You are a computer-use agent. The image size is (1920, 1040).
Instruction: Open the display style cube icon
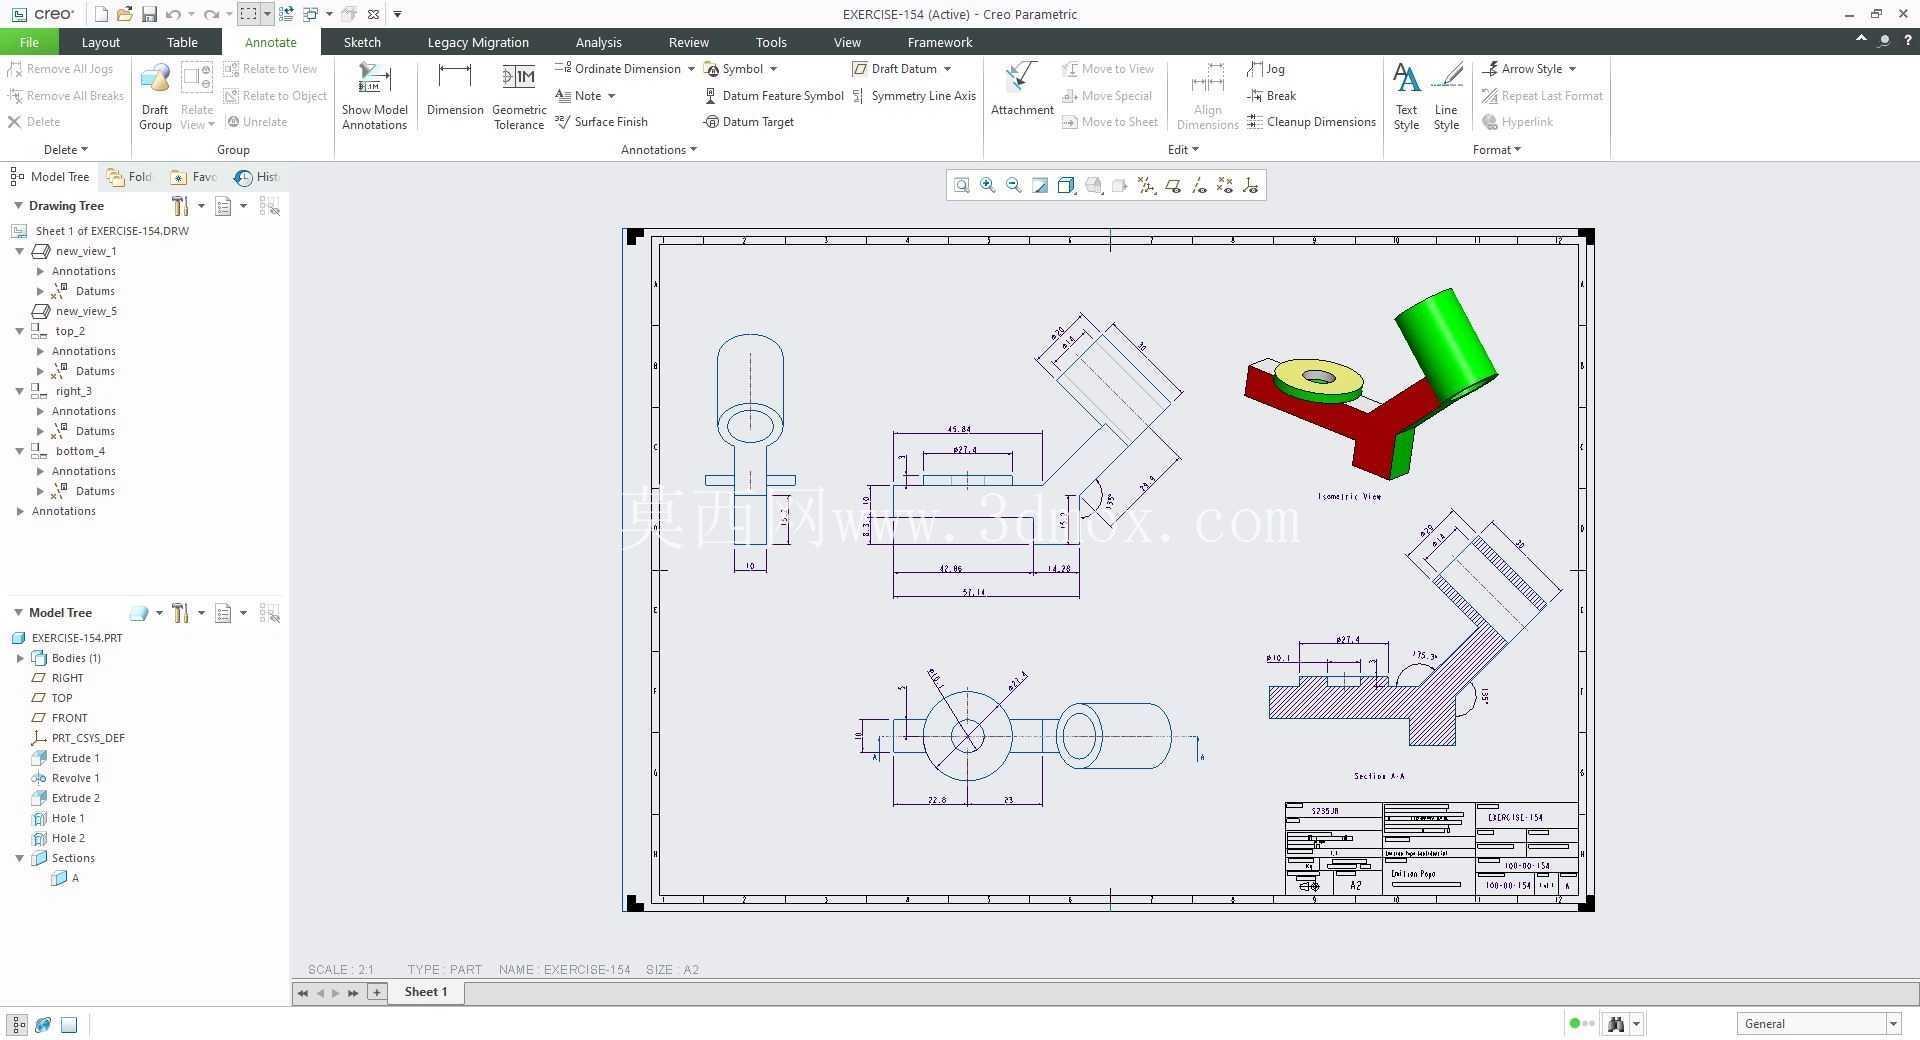pos(1066,185)
